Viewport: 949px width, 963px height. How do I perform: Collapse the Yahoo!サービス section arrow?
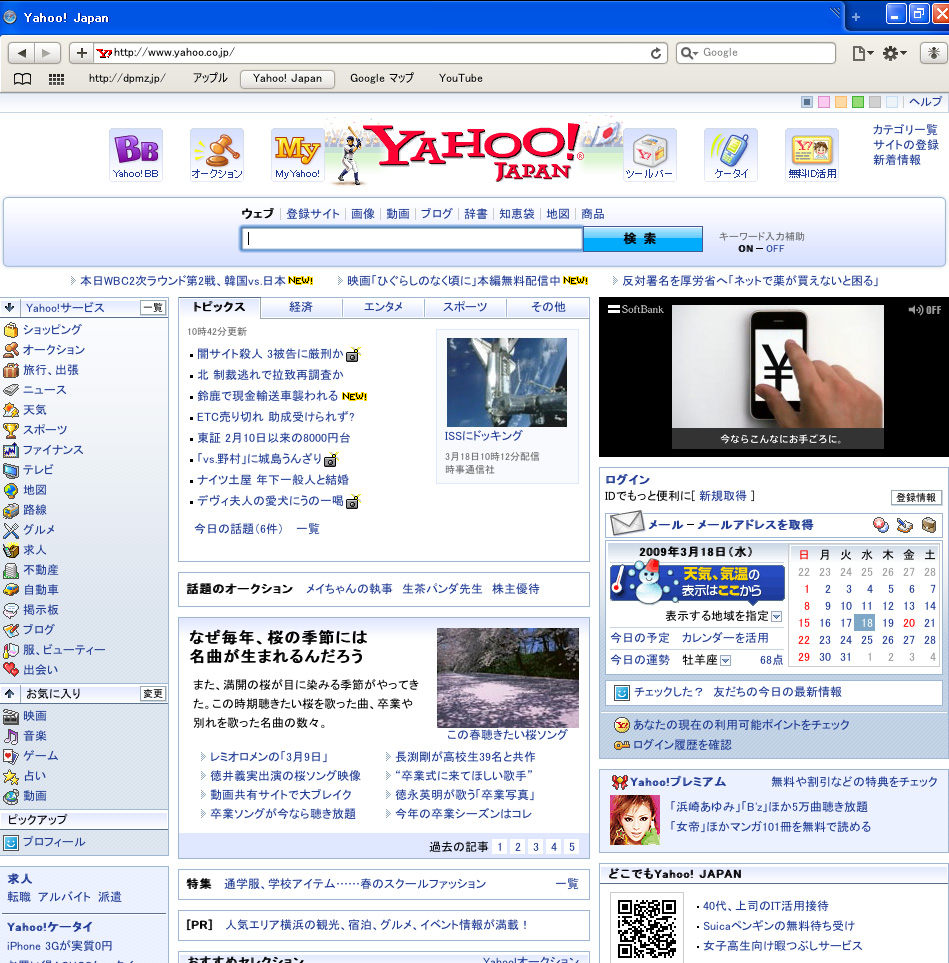tap(9, 307)
